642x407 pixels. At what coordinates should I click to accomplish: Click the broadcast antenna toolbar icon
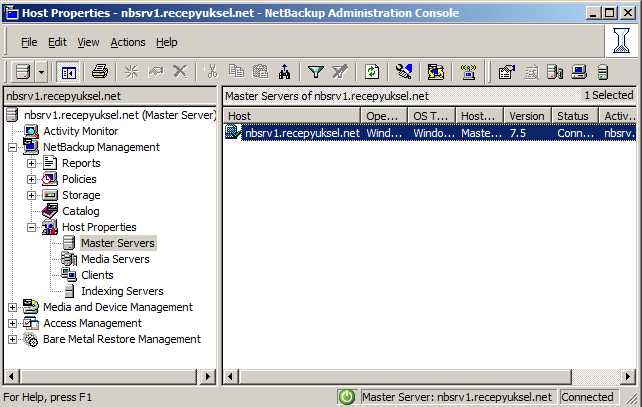tap(468, 72)
